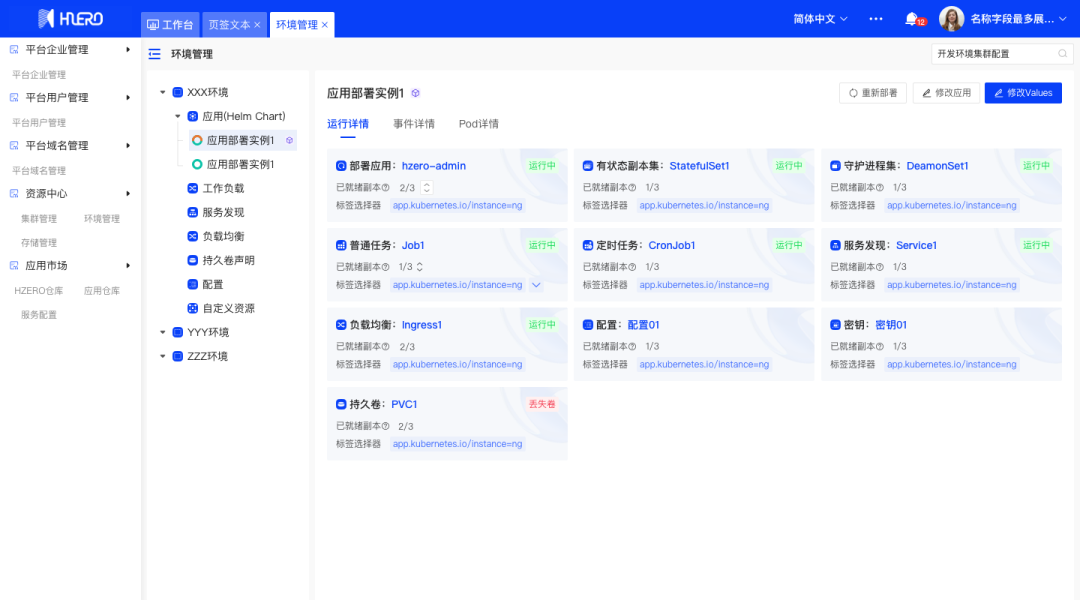The width and height of the screenshot is (1080, 600).
Task: Switch to the Pod详情 tab
Action: click(x=478, y=124)
